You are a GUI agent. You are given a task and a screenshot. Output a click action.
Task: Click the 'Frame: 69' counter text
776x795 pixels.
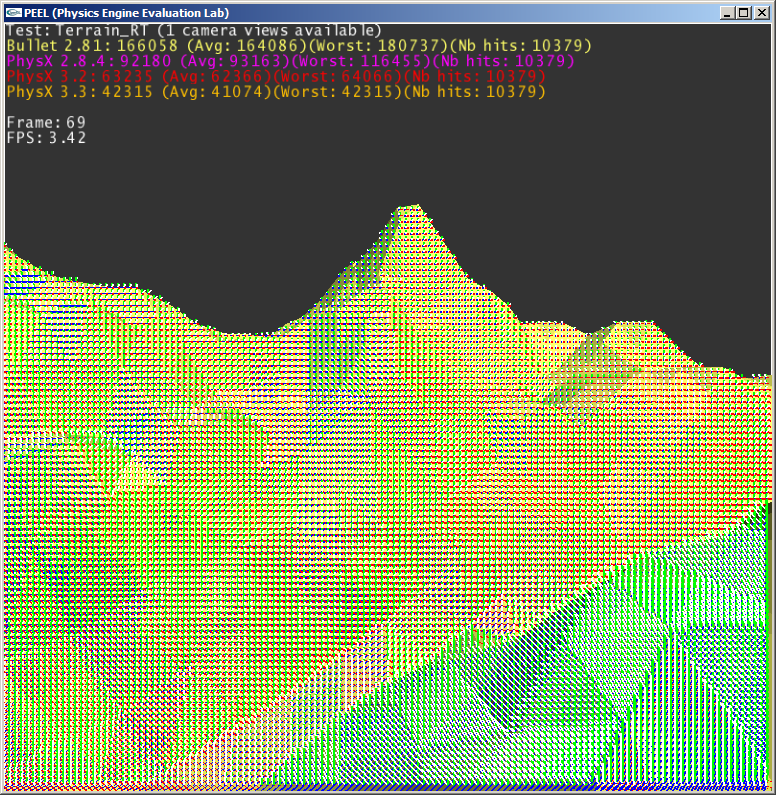pos(46,122)
